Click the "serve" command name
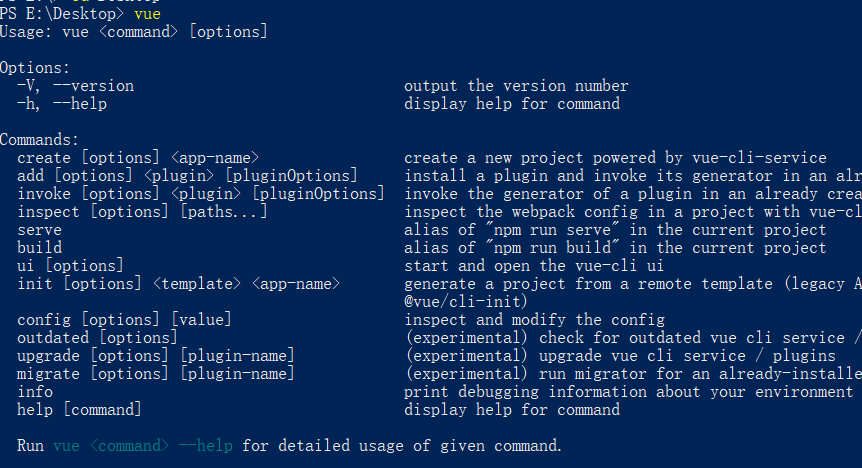The image size is (862, 468). click(x=39, y=230)
